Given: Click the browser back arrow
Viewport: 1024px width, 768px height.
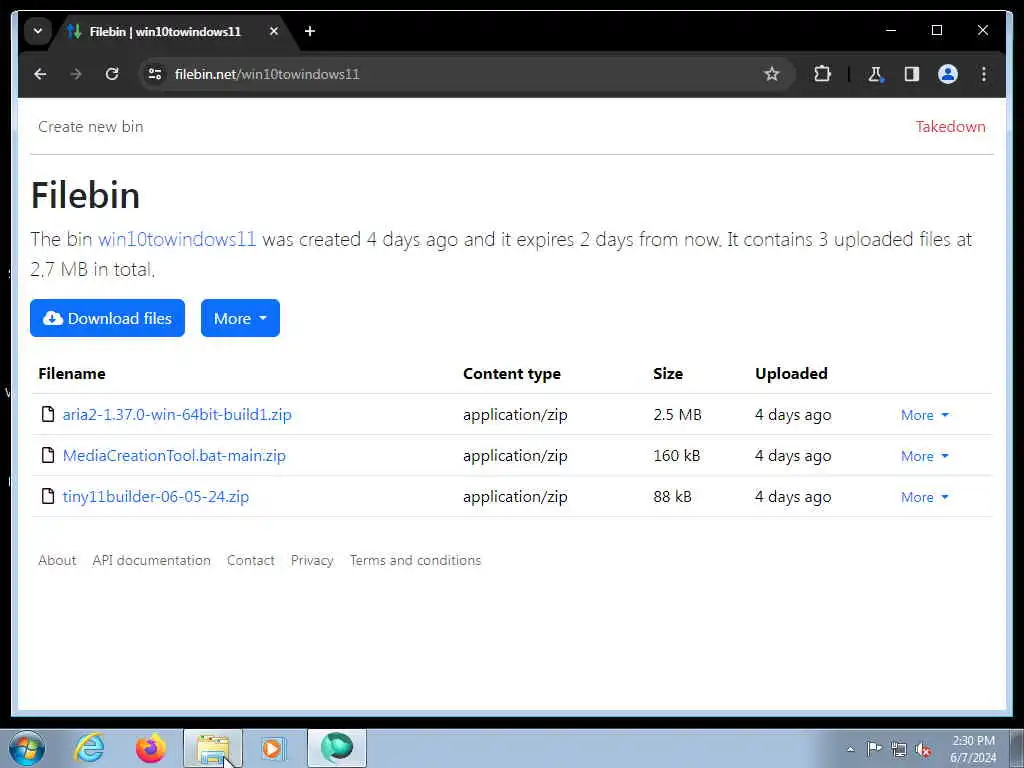Looking at the screenshot, I should point(40,74).
